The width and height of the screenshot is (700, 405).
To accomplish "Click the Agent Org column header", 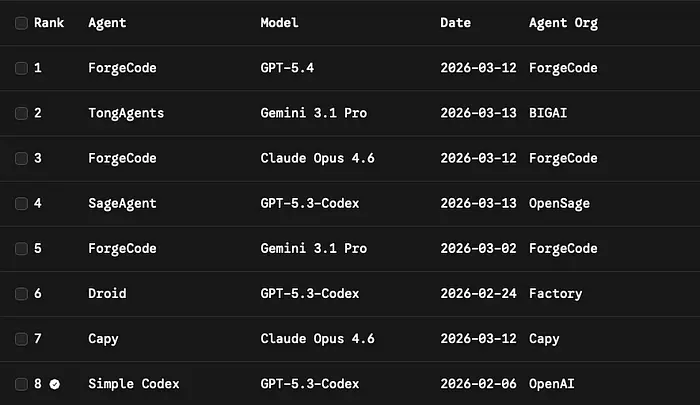I will (563, 23).
